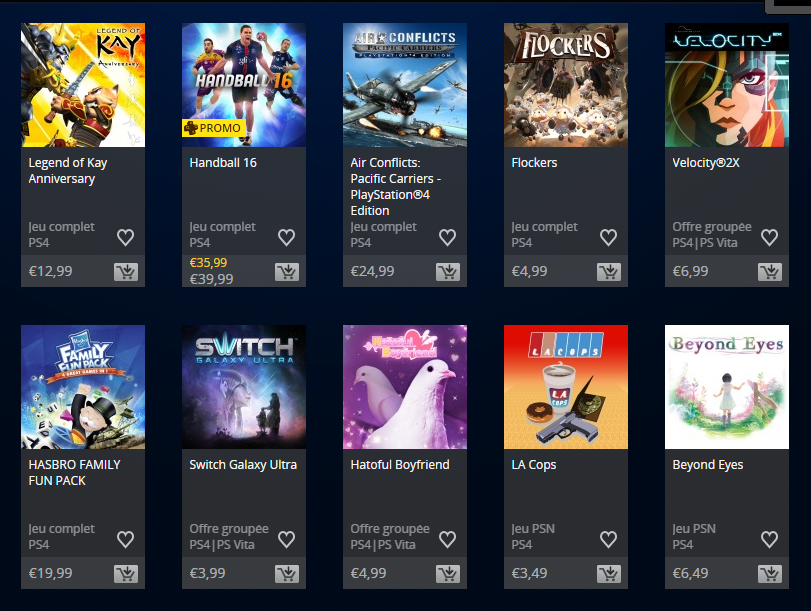
Task: Add Switch Galaxy Ultra to cart
Action: [x=287, y=574]
